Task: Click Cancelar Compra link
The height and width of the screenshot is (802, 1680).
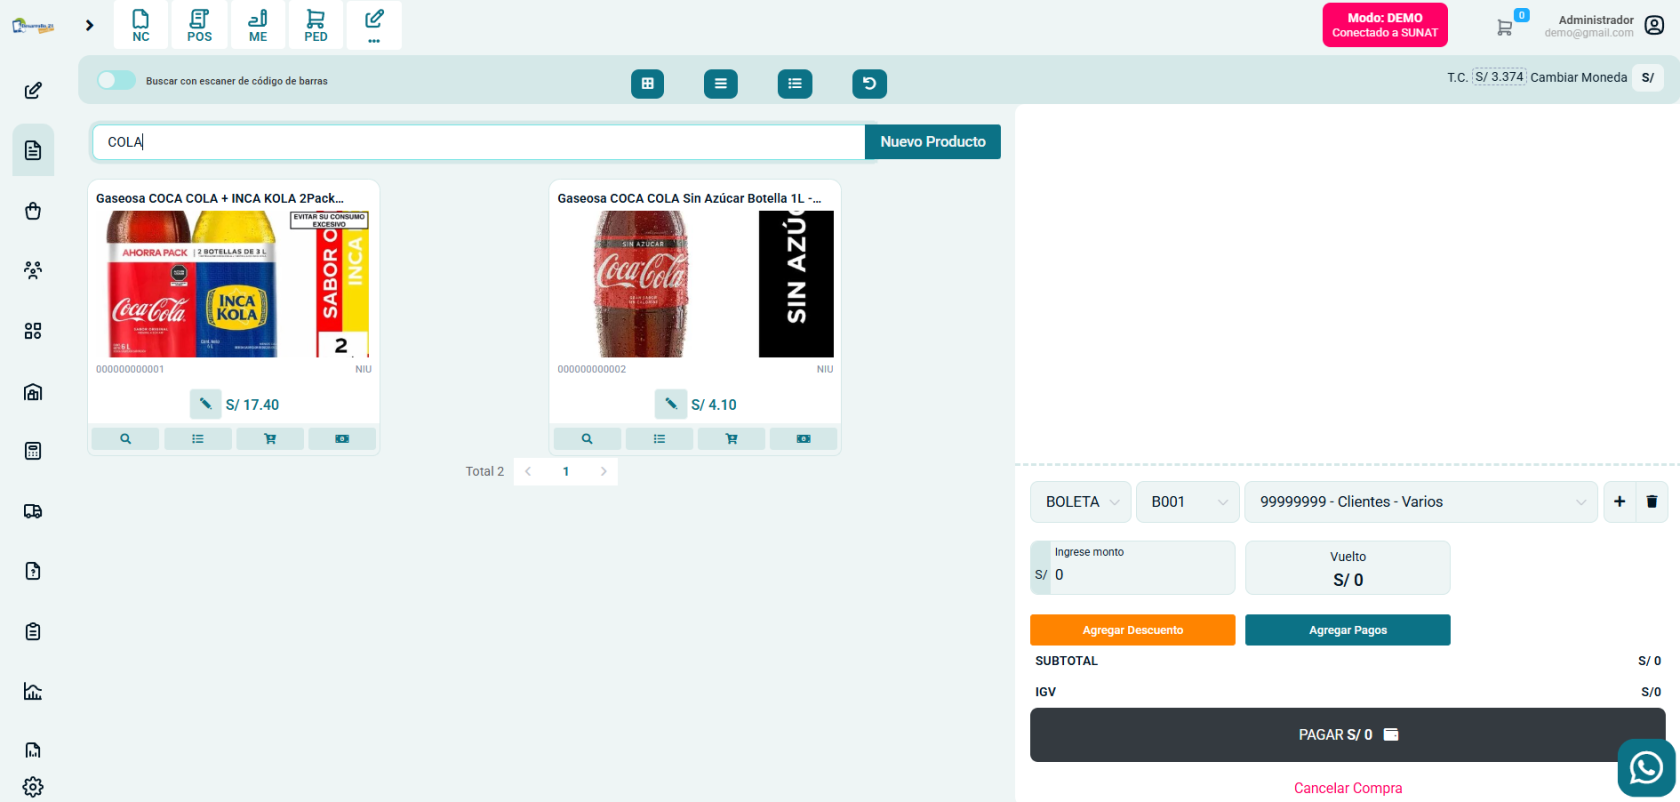Action: pyautogui.click(x=1347, y=788)
